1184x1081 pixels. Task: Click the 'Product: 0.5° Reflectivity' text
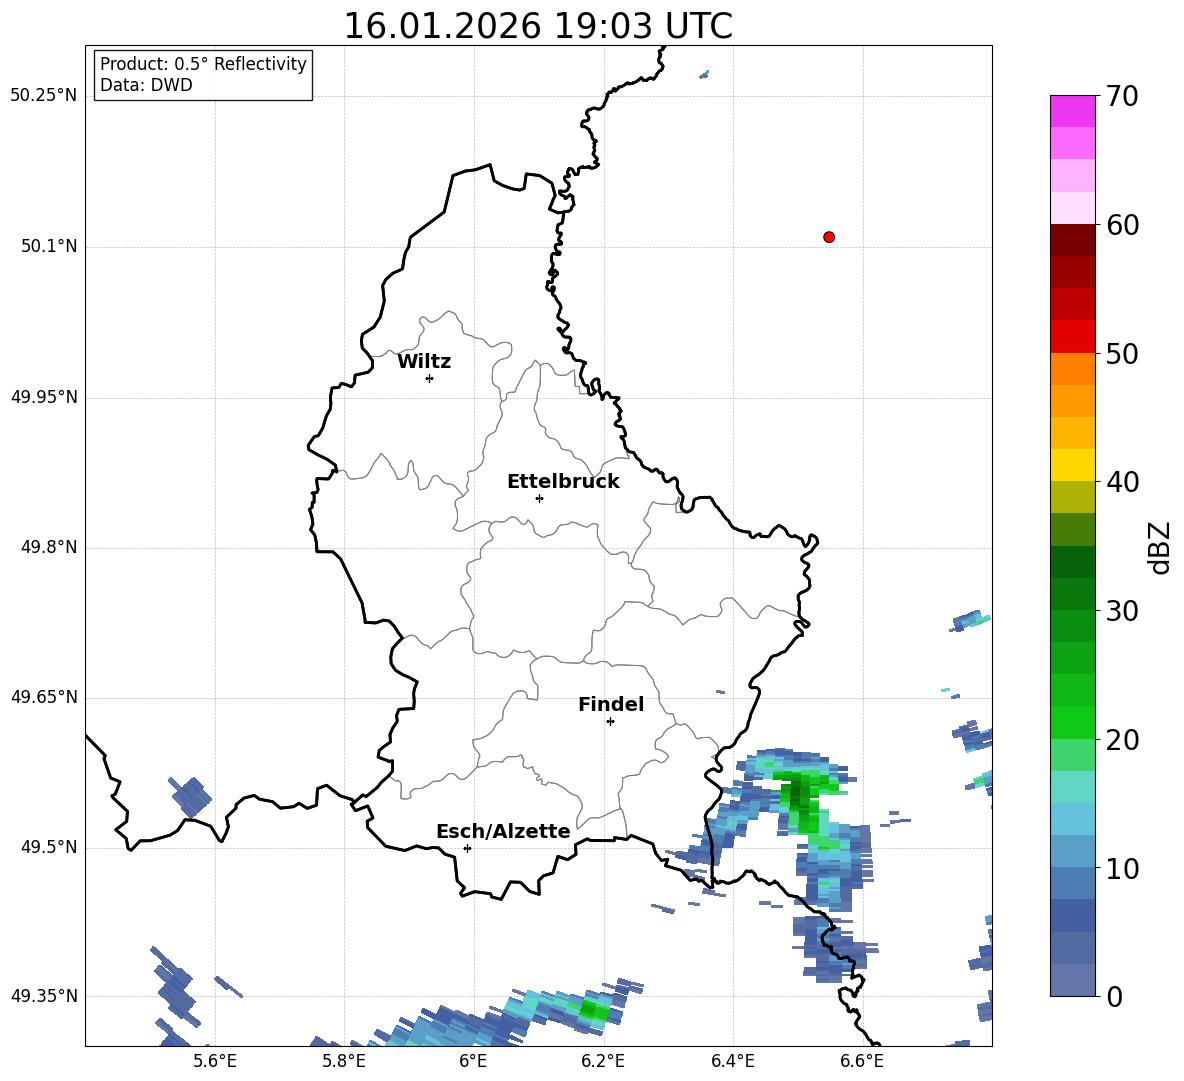tap(203, 63)
